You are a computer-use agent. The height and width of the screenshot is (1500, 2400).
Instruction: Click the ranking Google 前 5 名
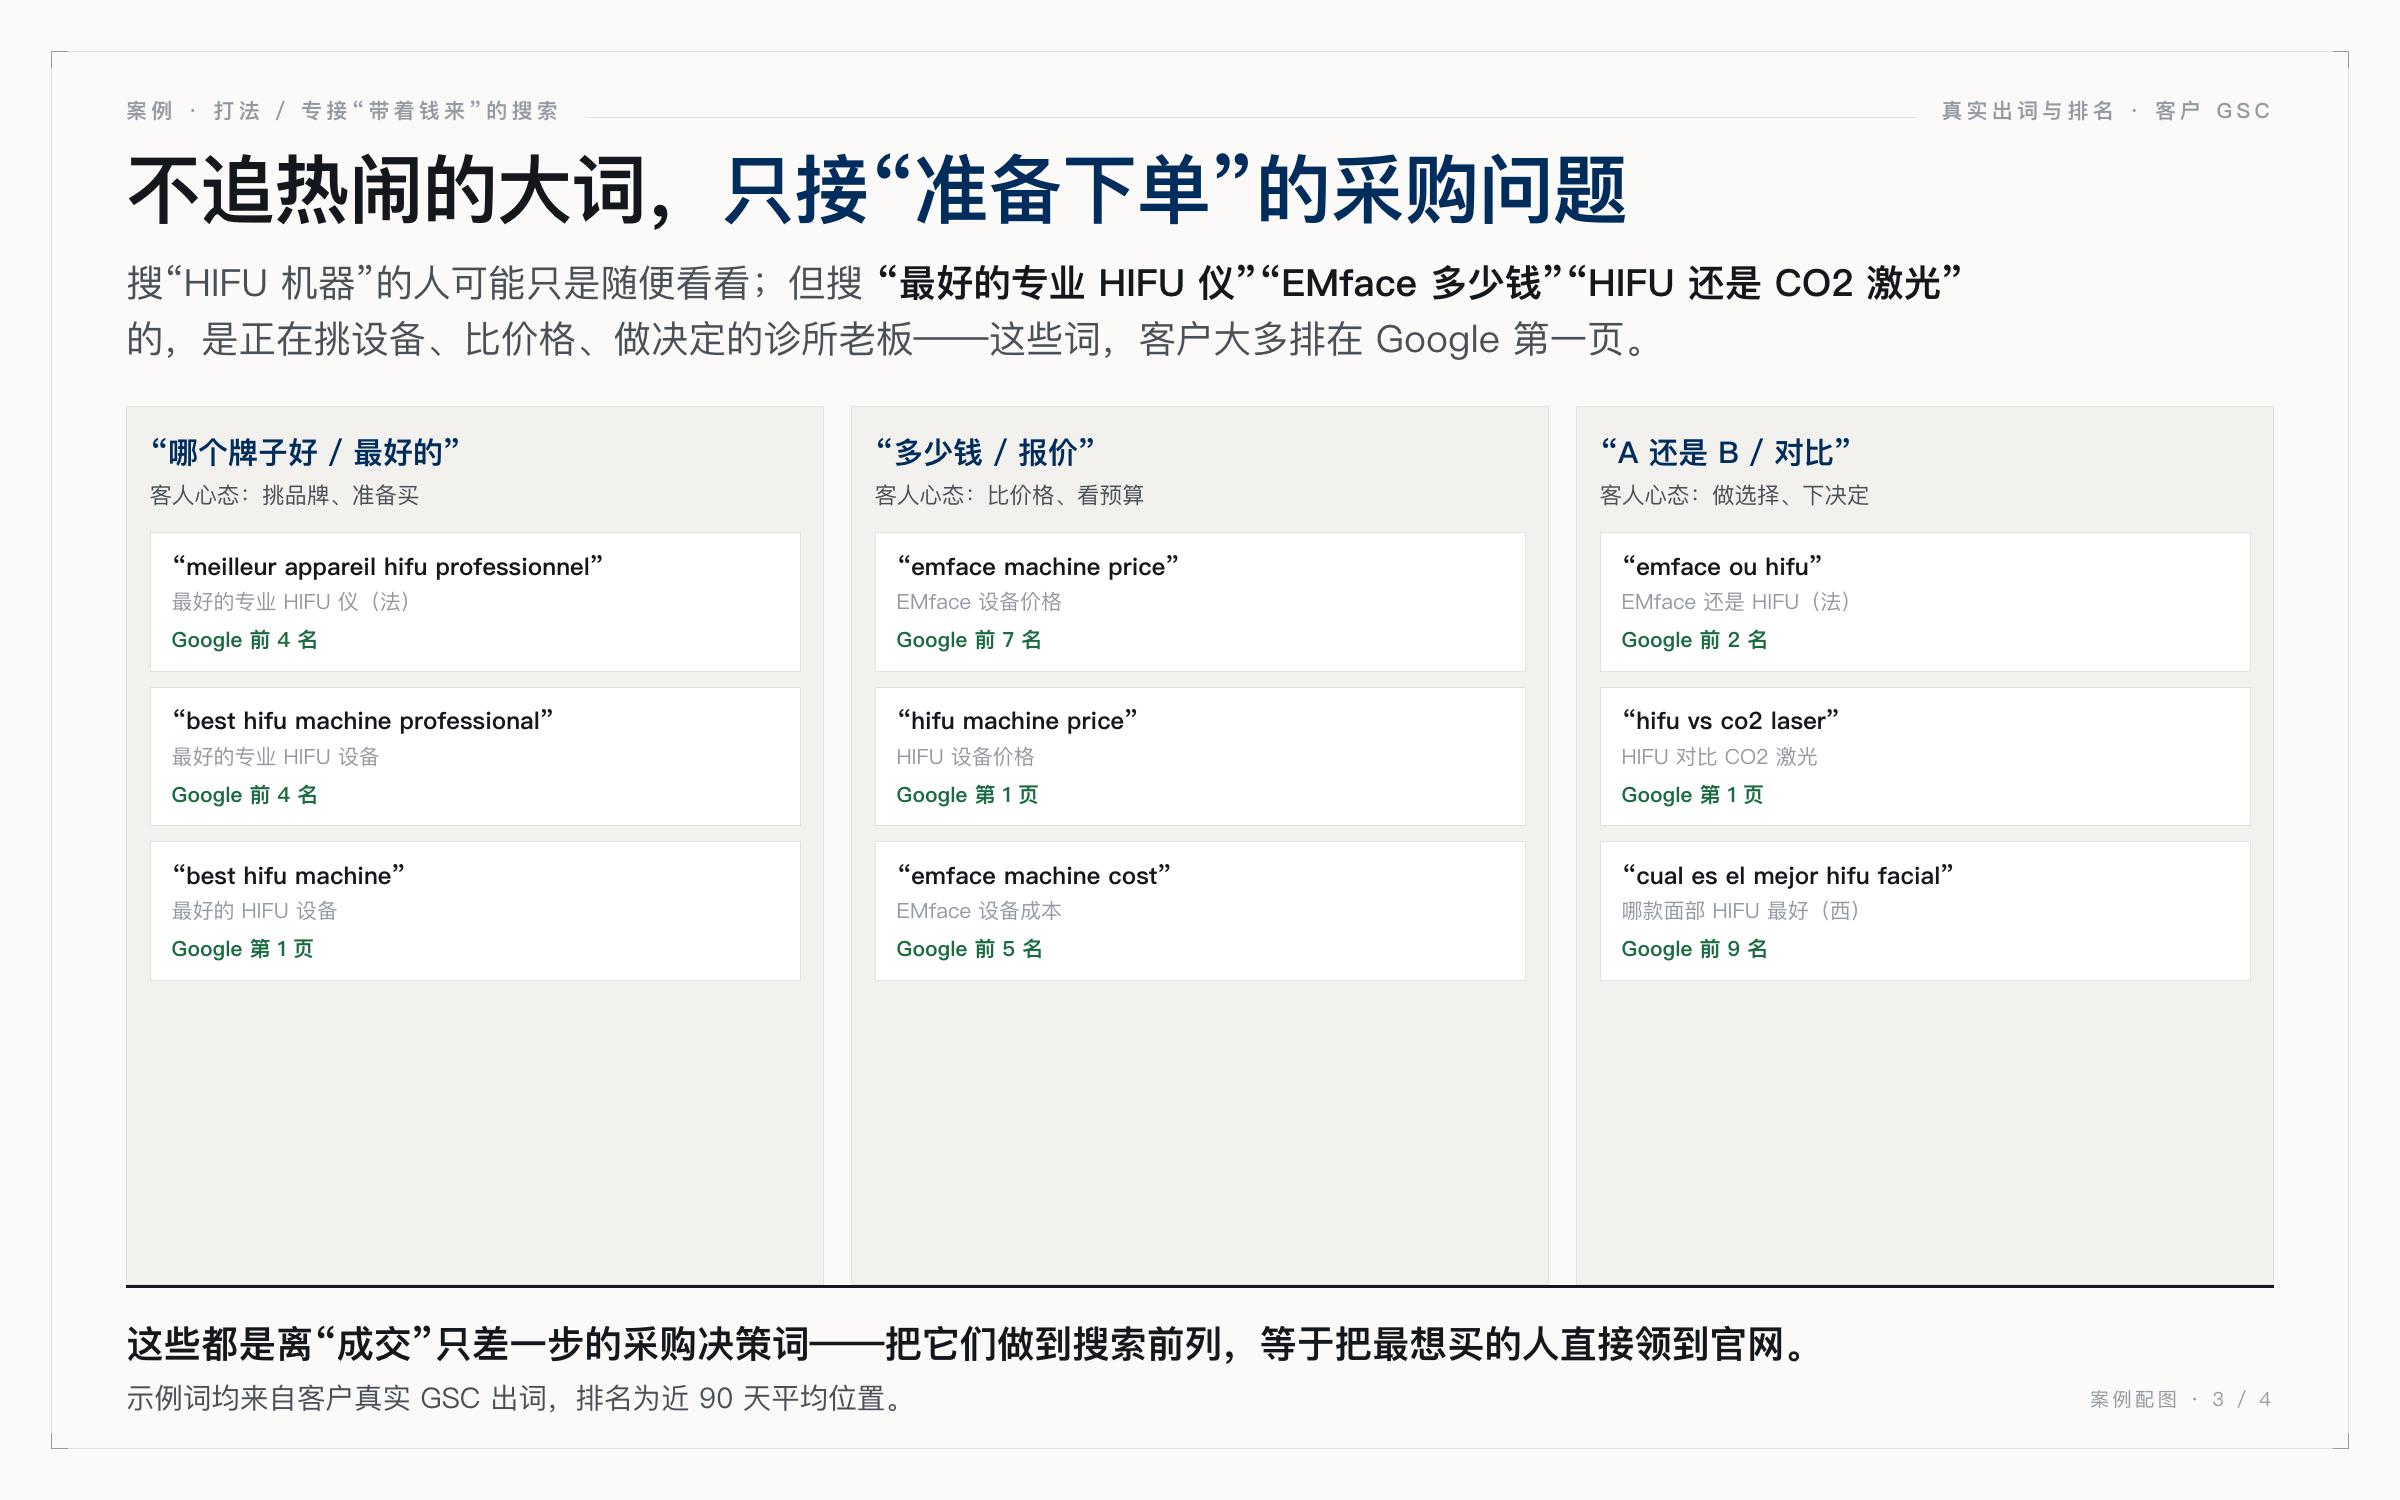pyautogui.click(x=970, y=949)
